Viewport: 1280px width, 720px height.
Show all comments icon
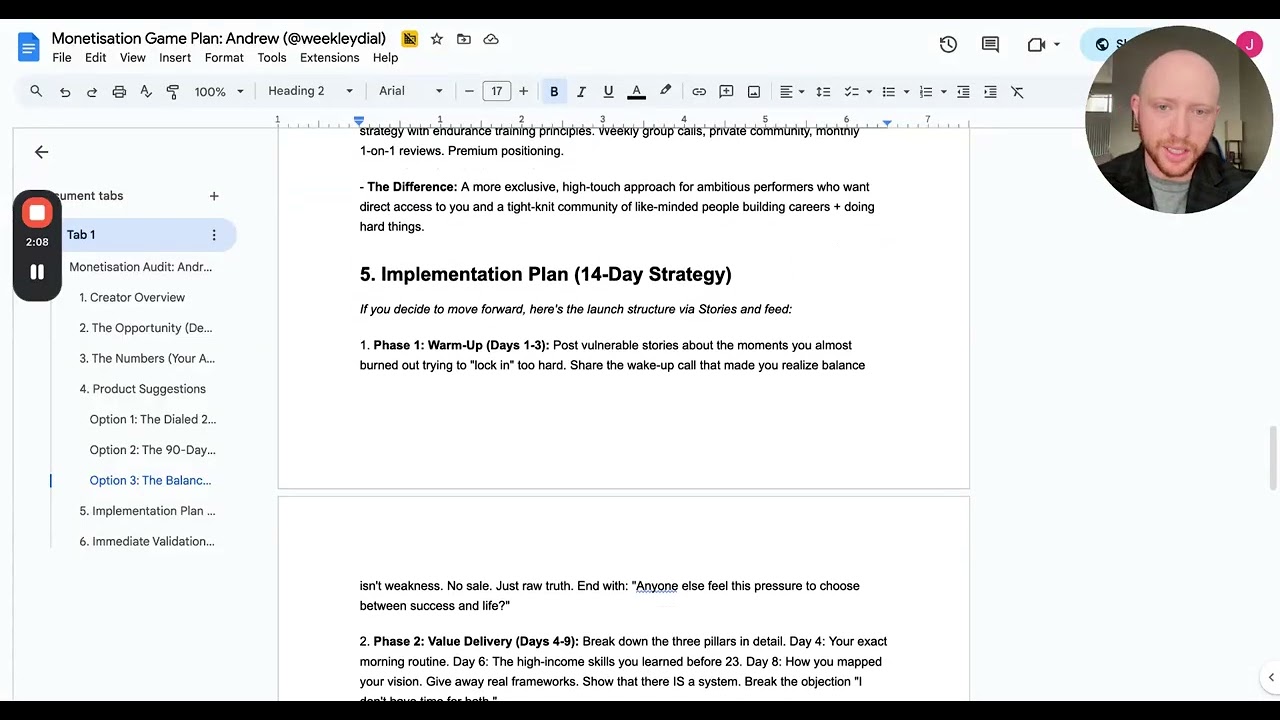coord(990,44)
